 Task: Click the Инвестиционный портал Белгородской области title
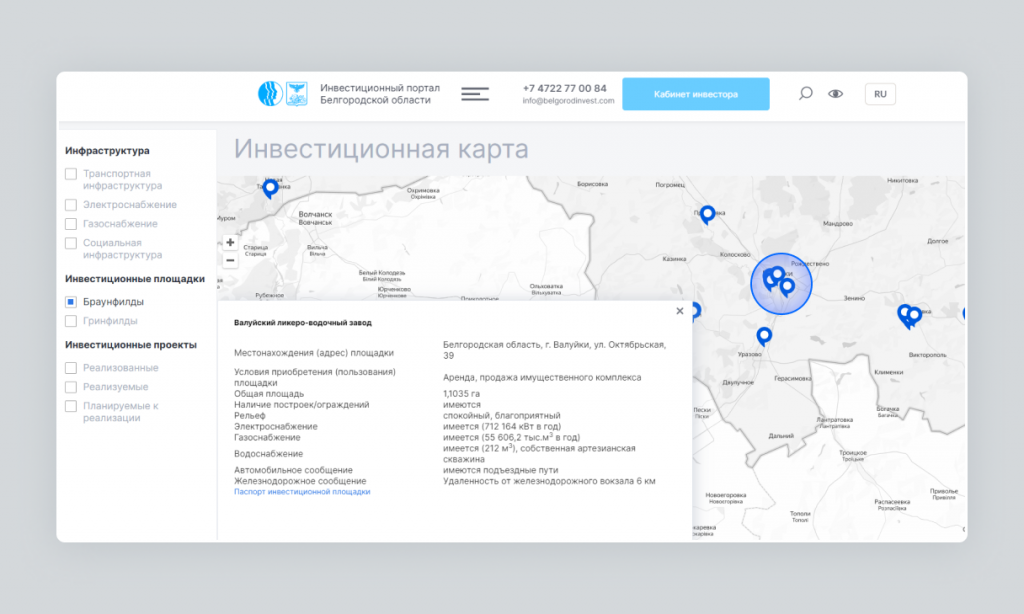coord(380,94)
